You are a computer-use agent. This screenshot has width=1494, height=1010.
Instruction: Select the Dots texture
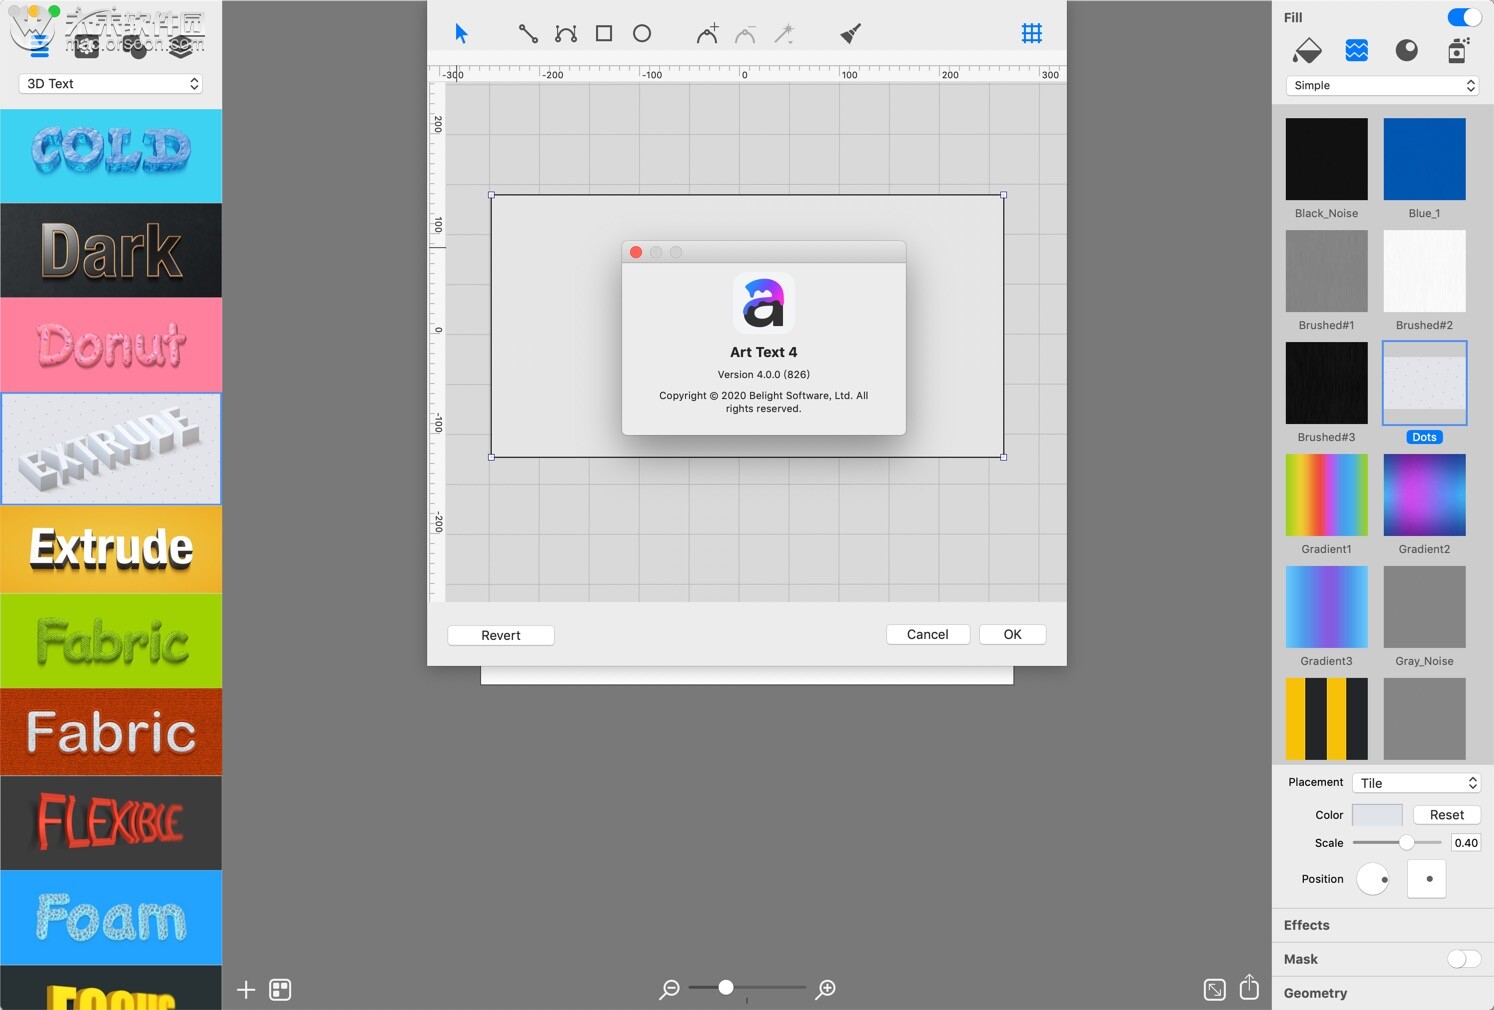[x=1424, y=383]
